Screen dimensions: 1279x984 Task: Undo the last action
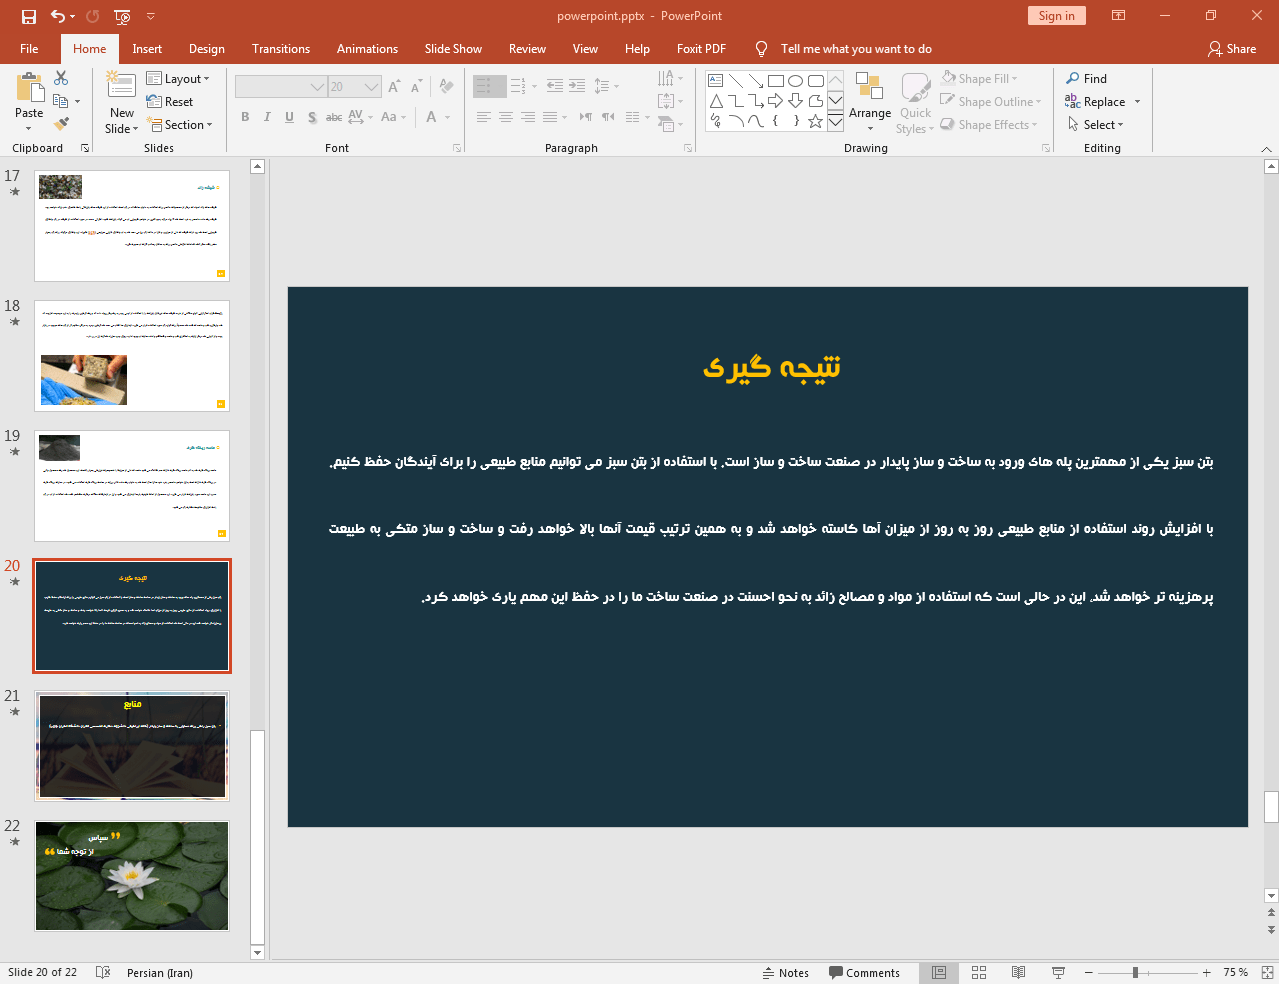click(58, 16)
